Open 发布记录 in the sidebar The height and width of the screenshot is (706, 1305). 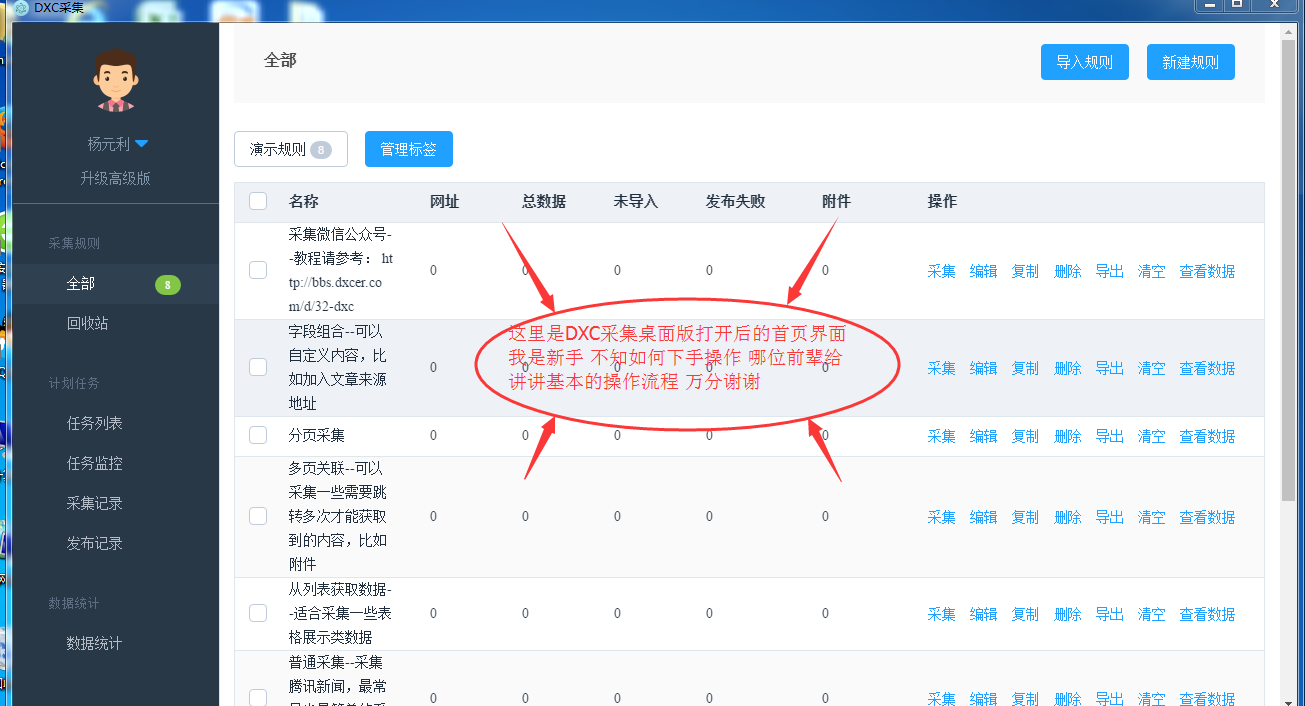click(95, 543)
